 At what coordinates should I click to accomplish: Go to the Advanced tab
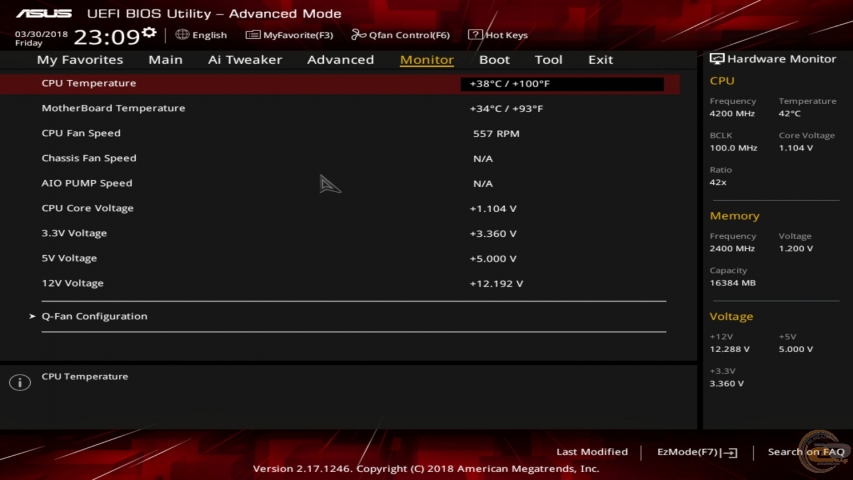click(341, 60)
